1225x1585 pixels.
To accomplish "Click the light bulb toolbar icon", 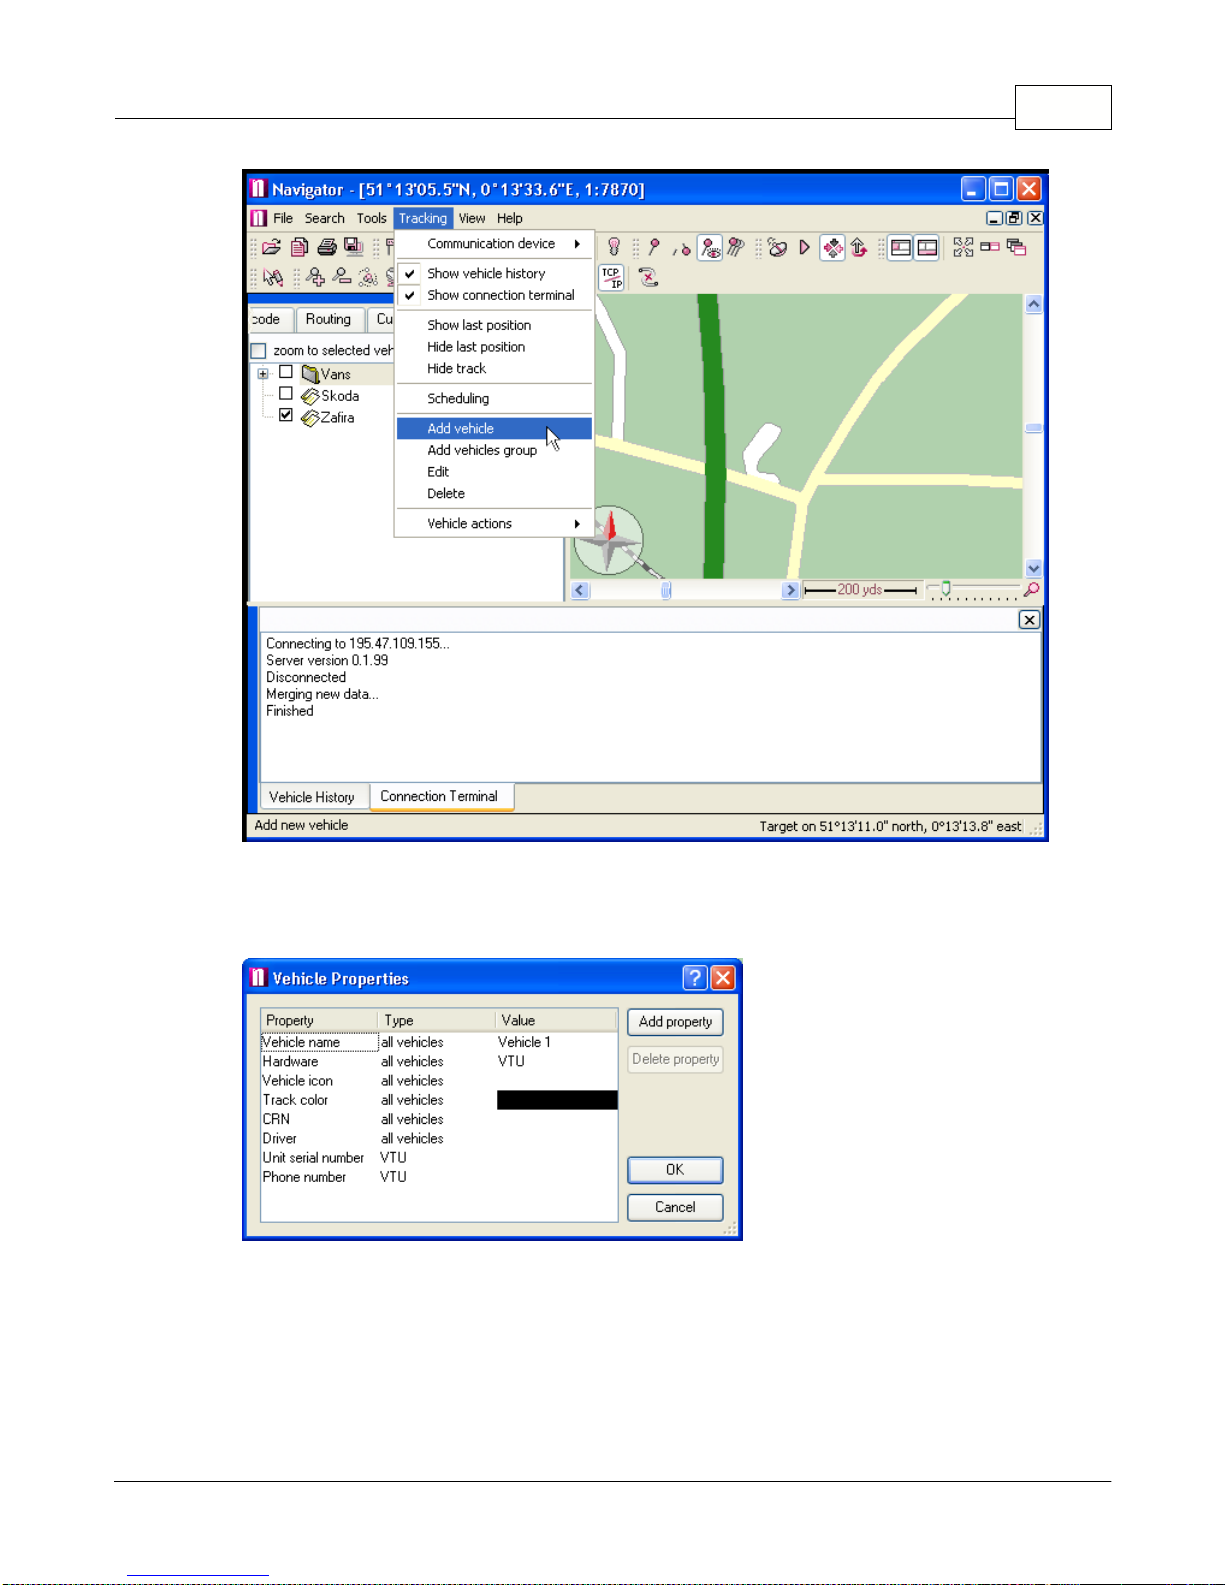I will (614, 247).
